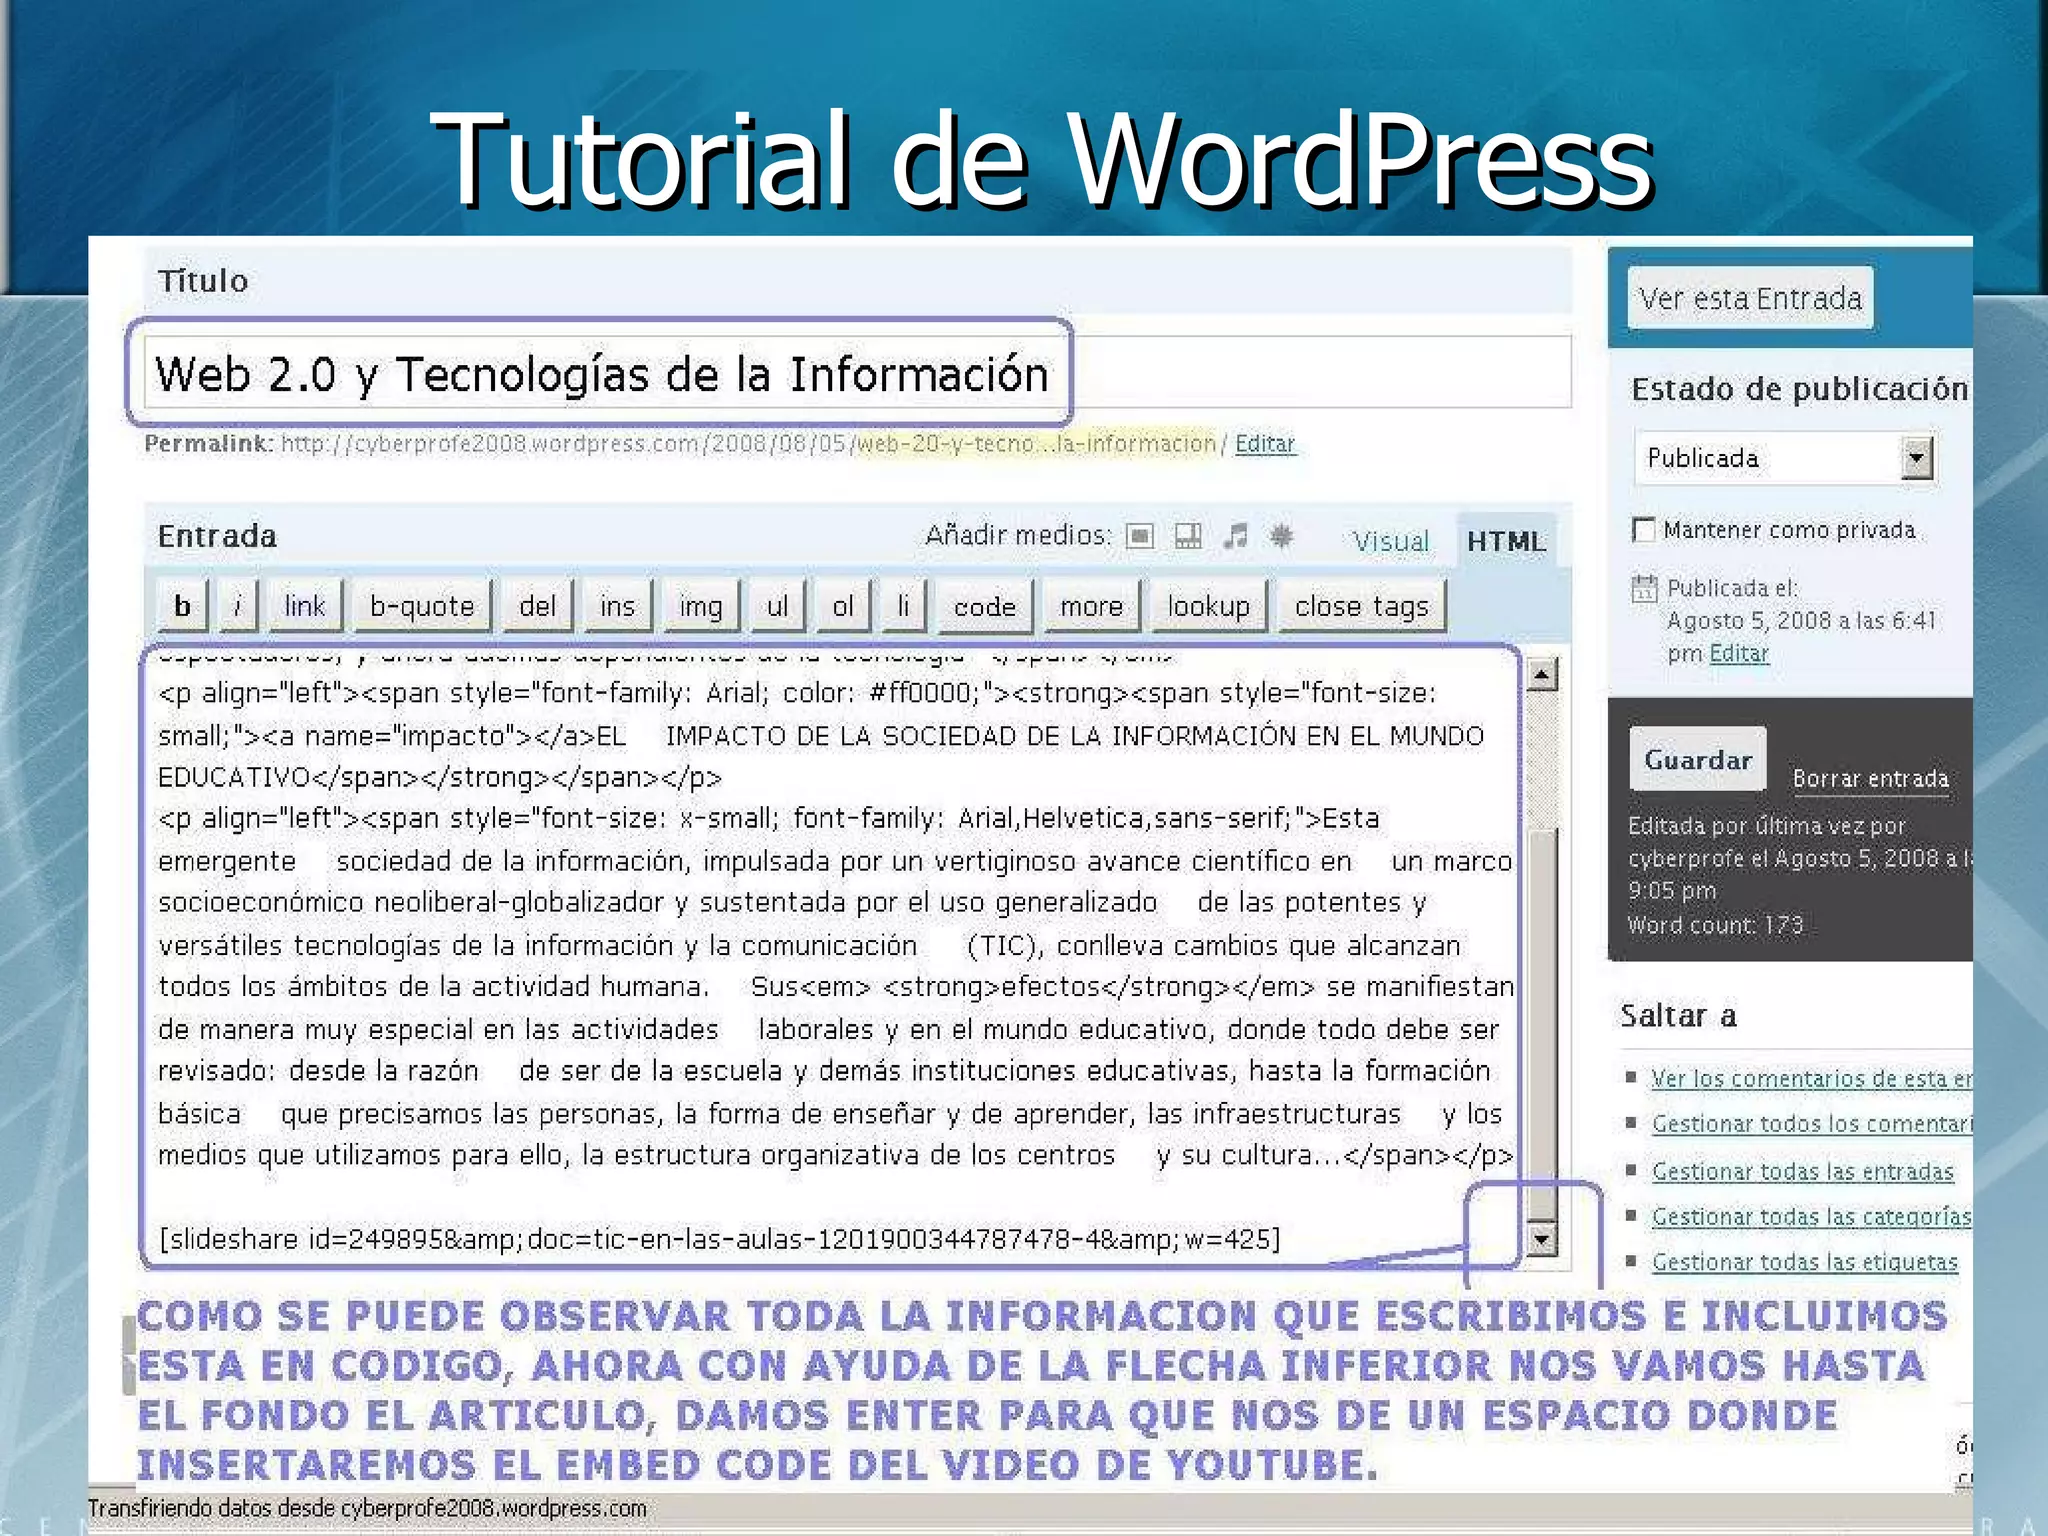Click the Word count: 173 text
This screenshot has height=1536, width=2048.
coord(1715,925)
